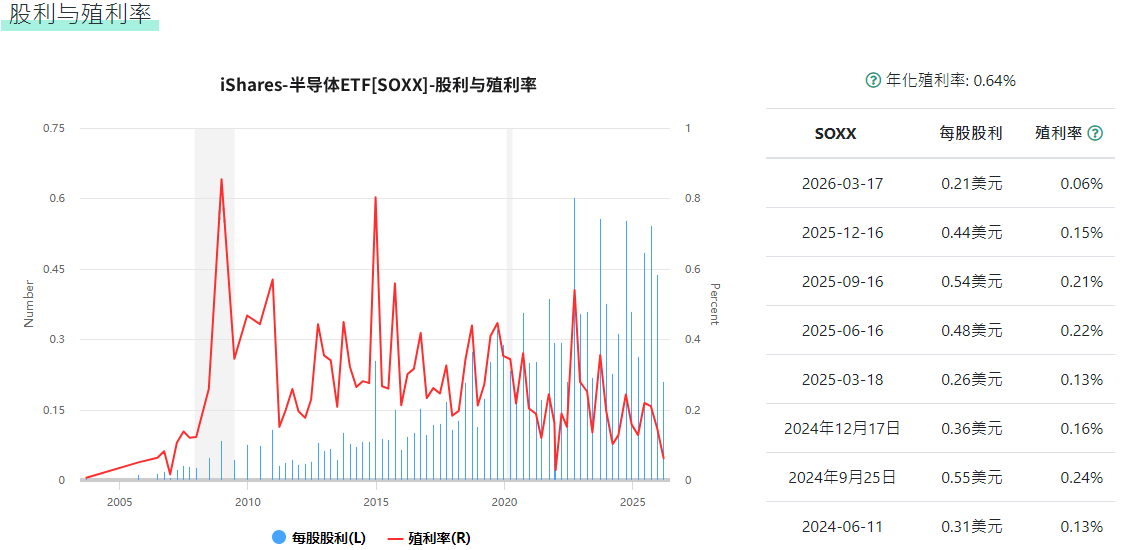
Task: Click the 0.22% yield value
Action: (x=1082, y=330)
